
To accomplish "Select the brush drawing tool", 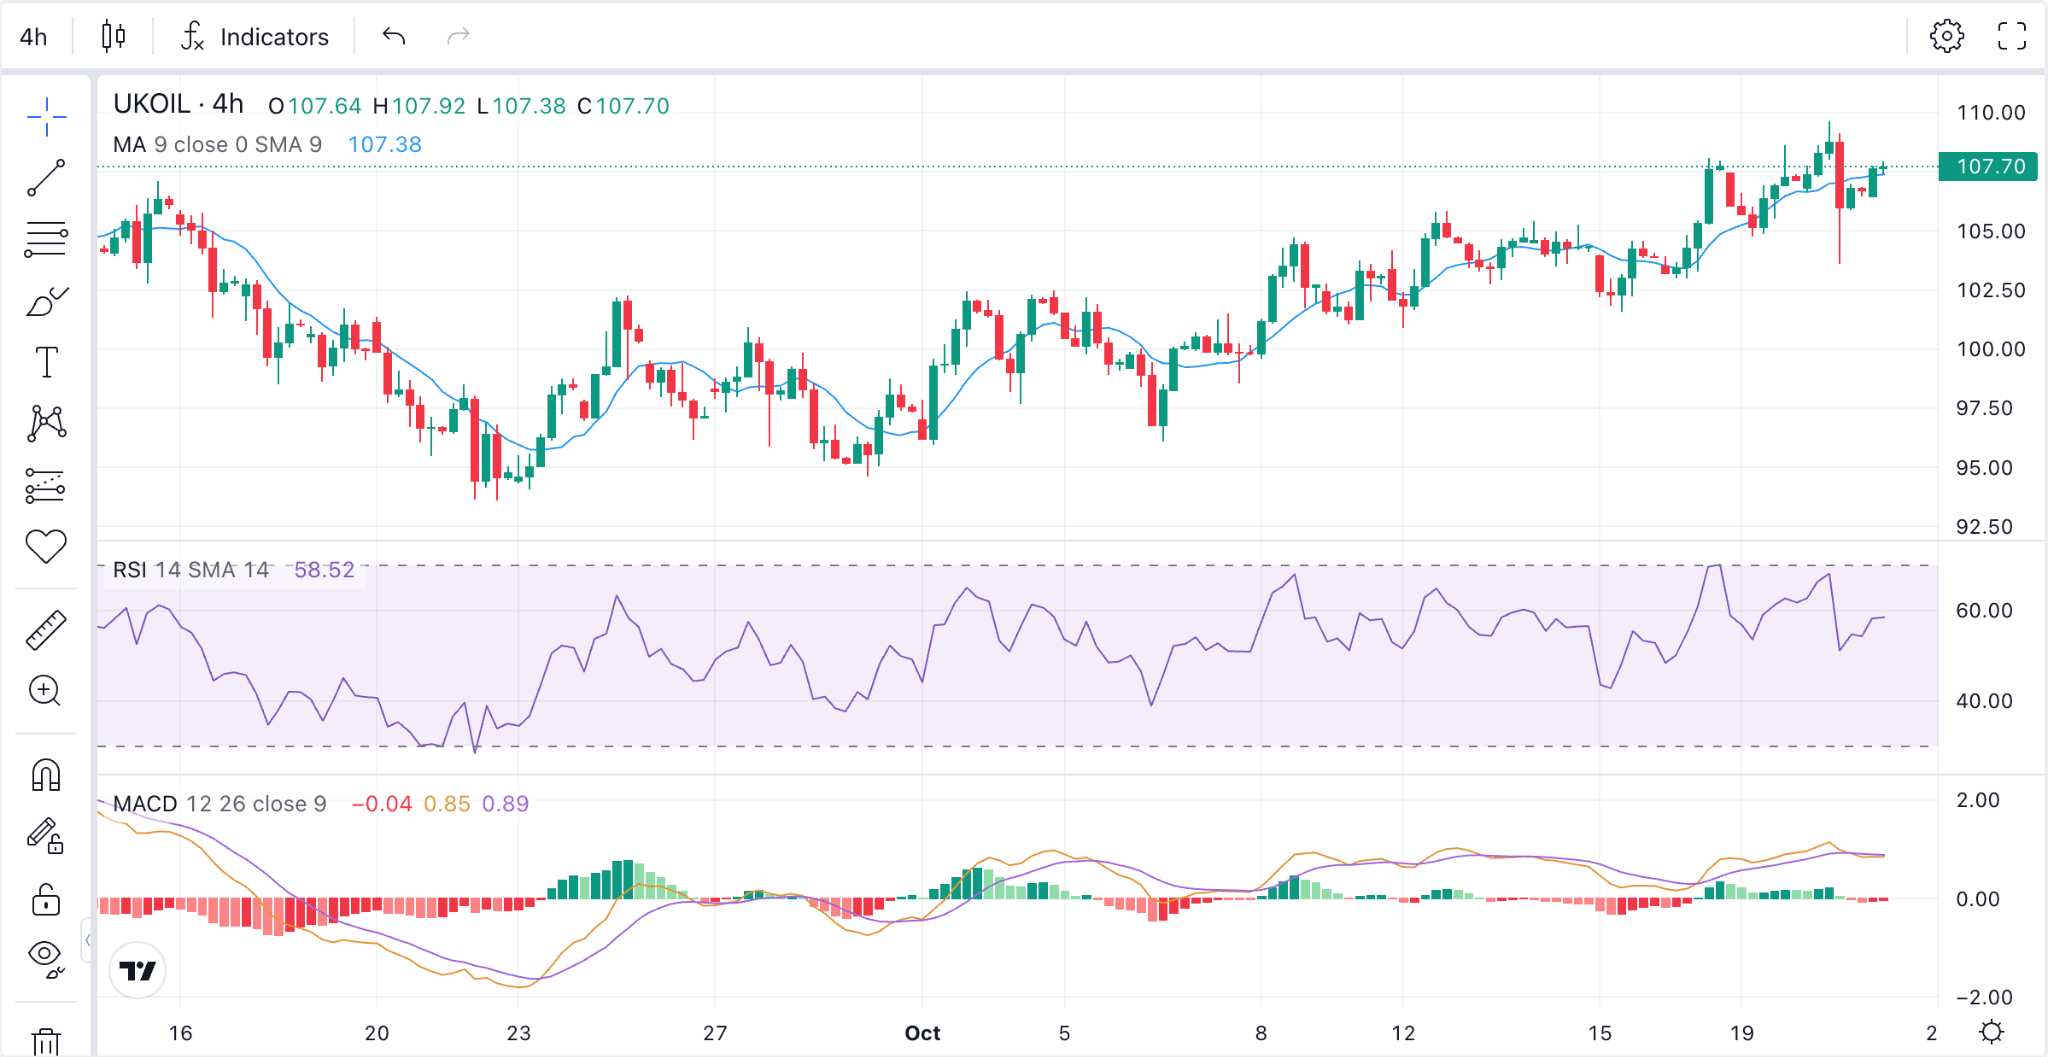I will (46, 301).
